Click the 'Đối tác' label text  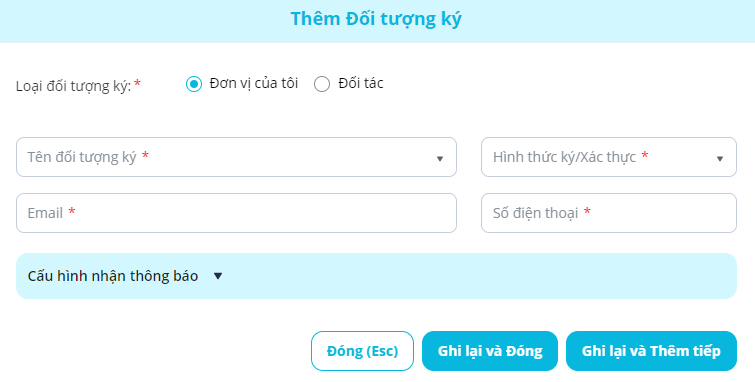click(x=361, y=83)
